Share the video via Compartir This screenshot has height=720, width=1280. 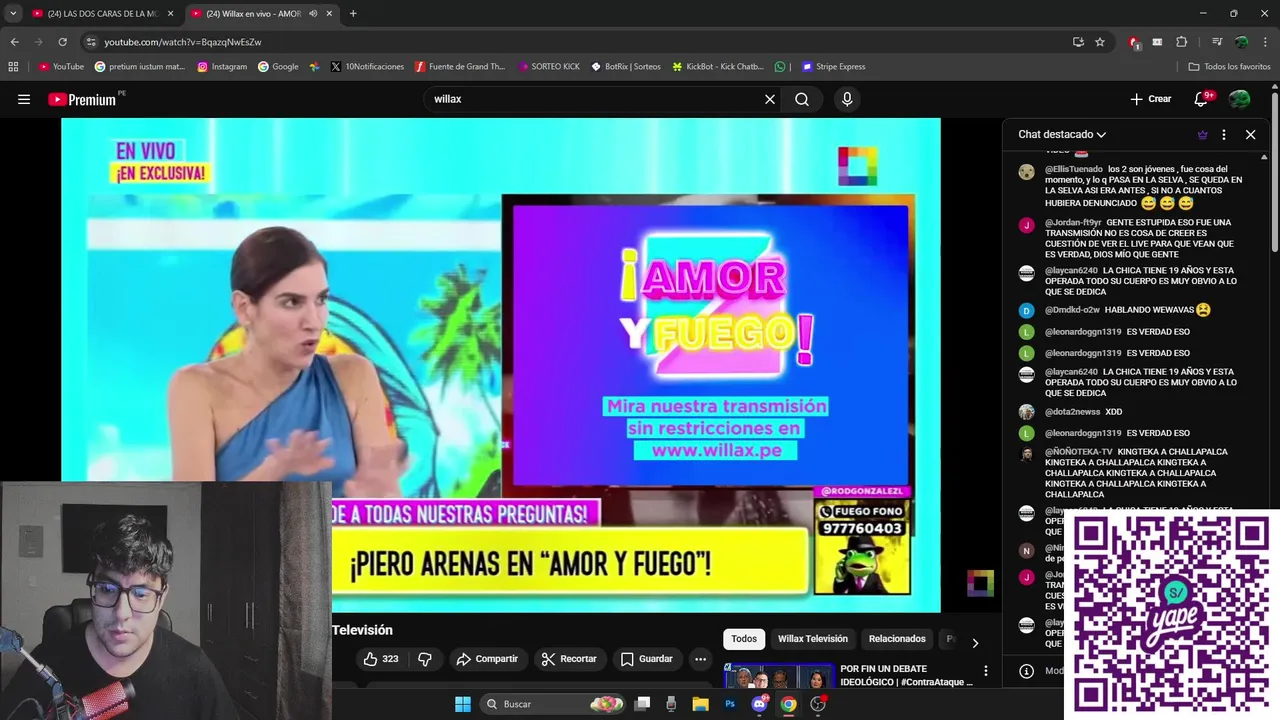point(487,659)
